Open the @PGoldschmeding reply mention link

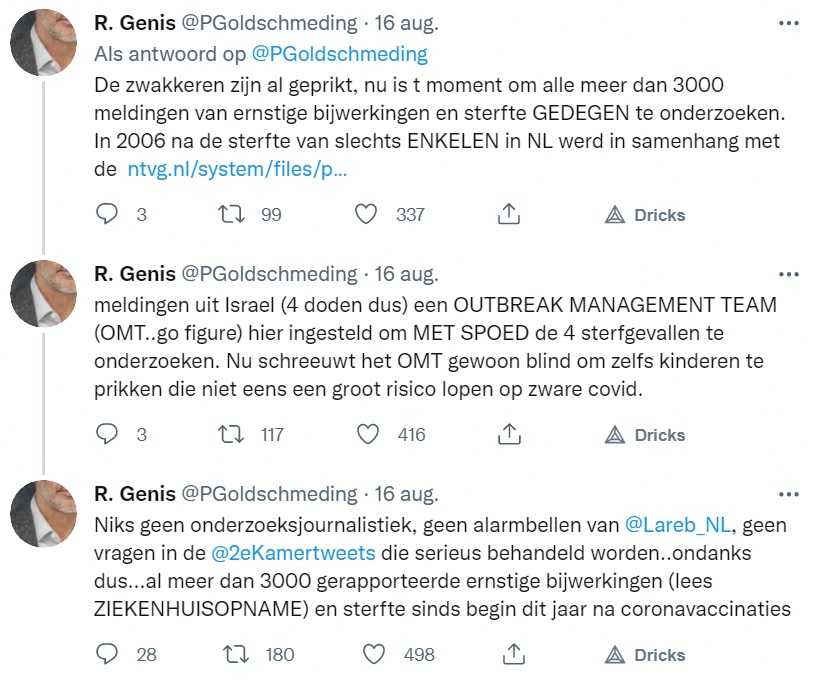pyautogui.click(x=339, y=54)
